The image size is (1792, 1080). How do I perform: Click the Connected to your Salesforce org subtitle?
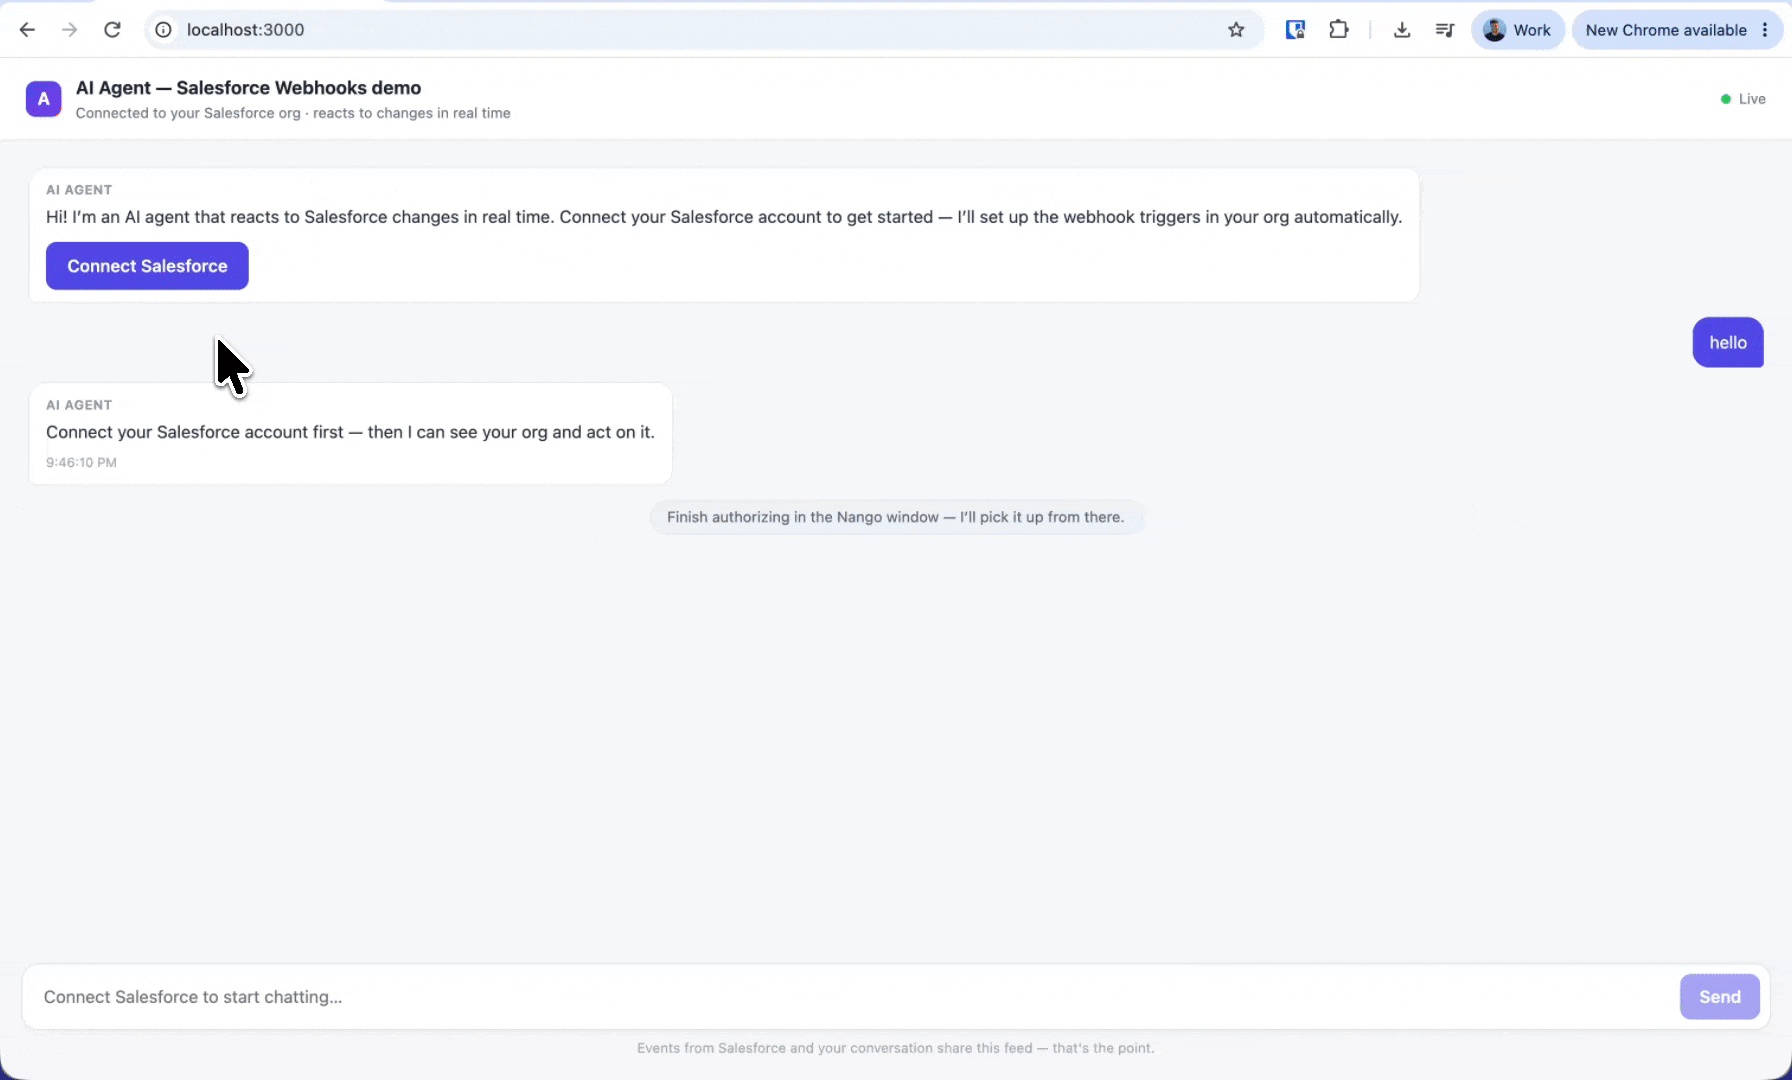pyautogui.click(x=293, y=113)
